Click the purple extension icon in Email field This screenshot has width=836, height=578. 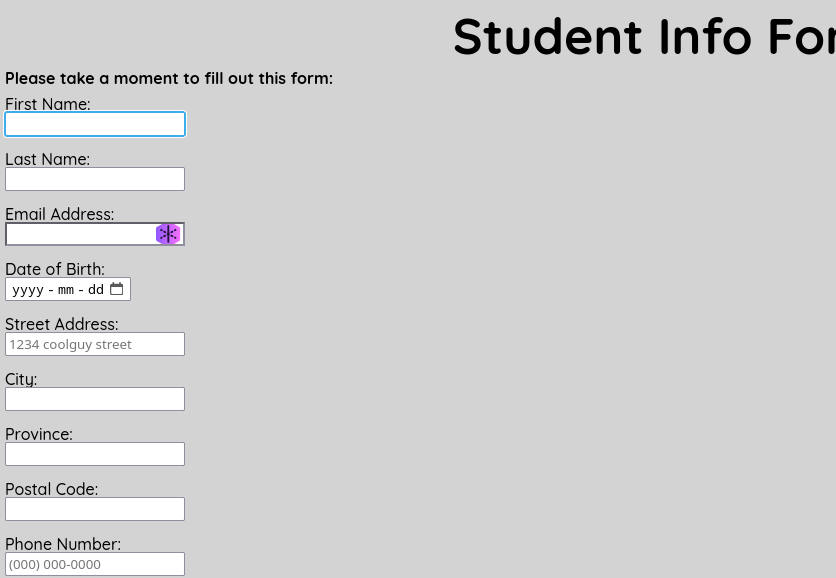point(168,234)
